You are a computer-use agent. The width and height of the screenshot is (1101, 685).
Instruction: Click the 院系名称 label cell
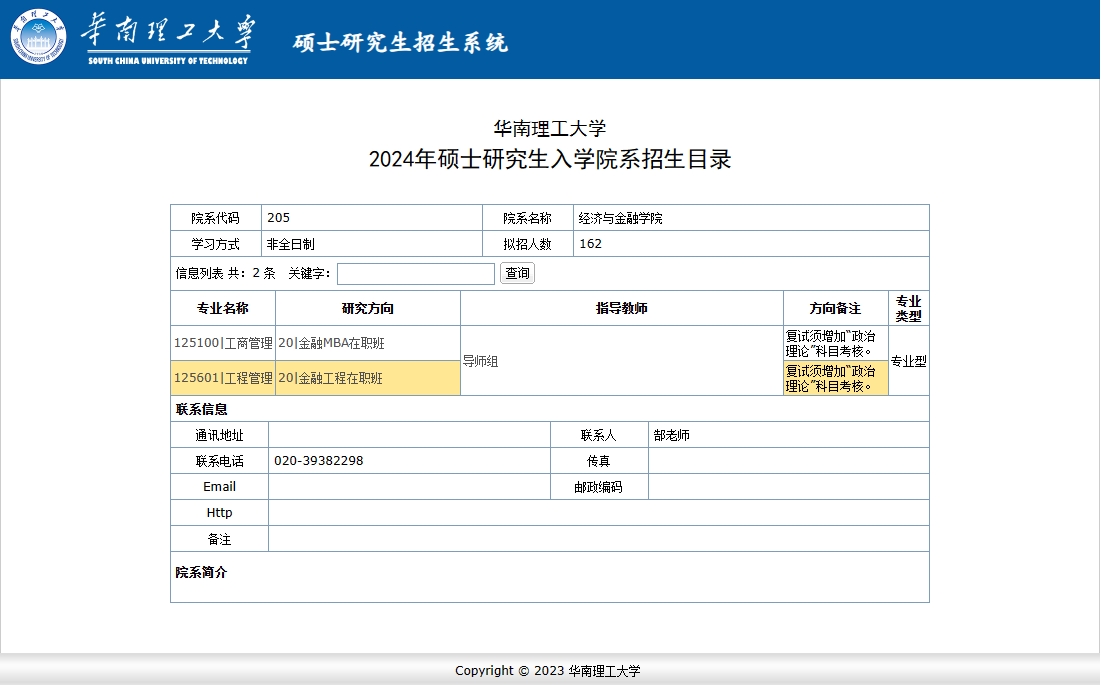click(527, 218)
